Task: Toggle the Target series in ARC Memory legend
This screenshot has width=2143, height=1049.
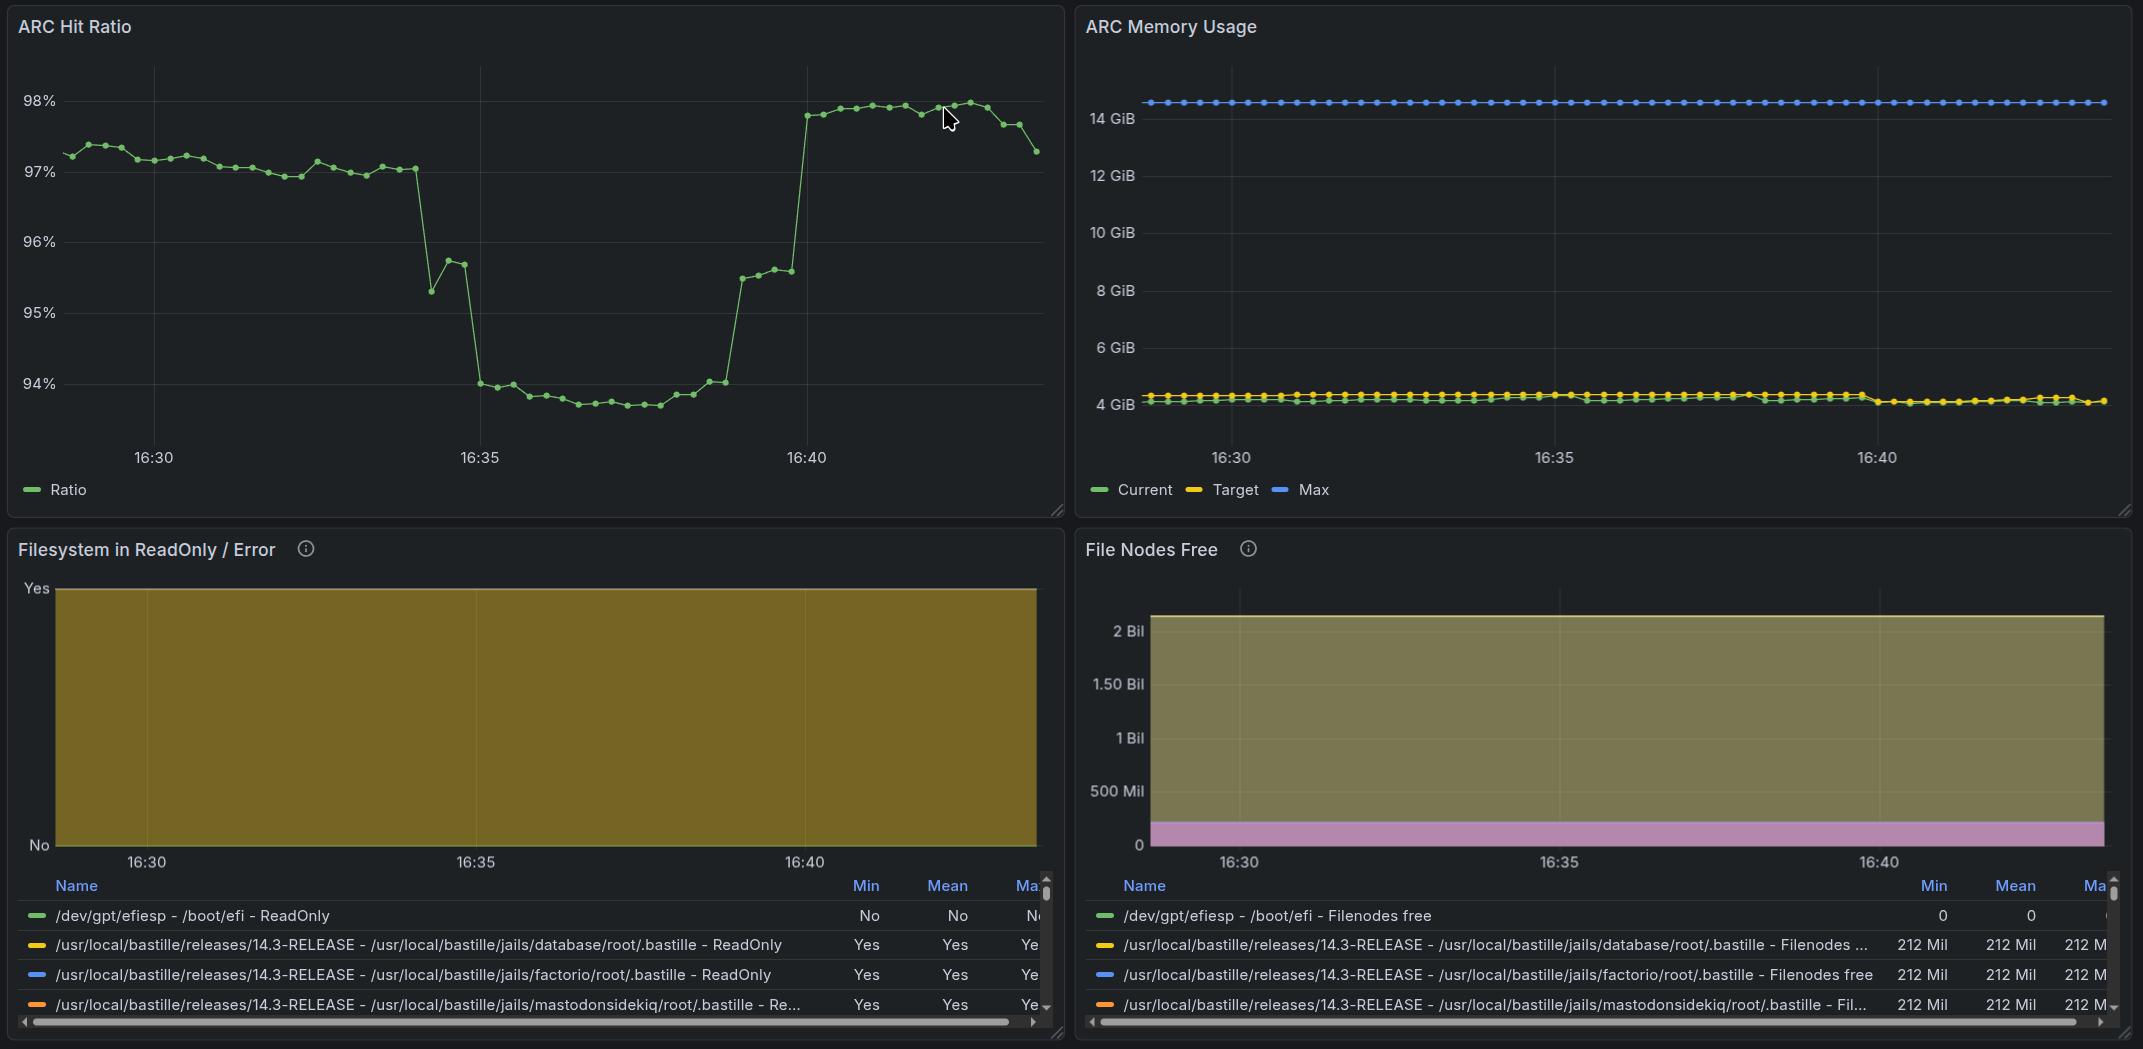Action: (1235, 490)
